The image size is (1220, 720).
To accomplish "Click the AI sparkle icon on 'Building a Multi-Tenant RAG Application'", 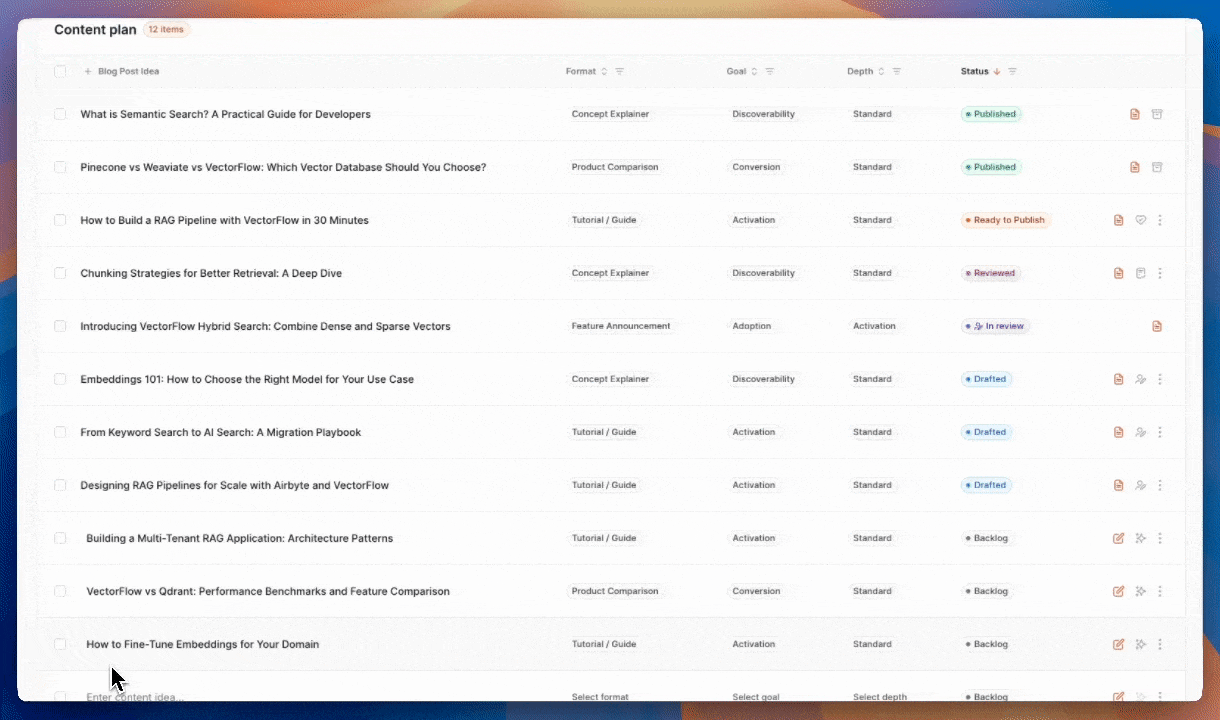I will pyautogui.click(x=1140, y=538).
